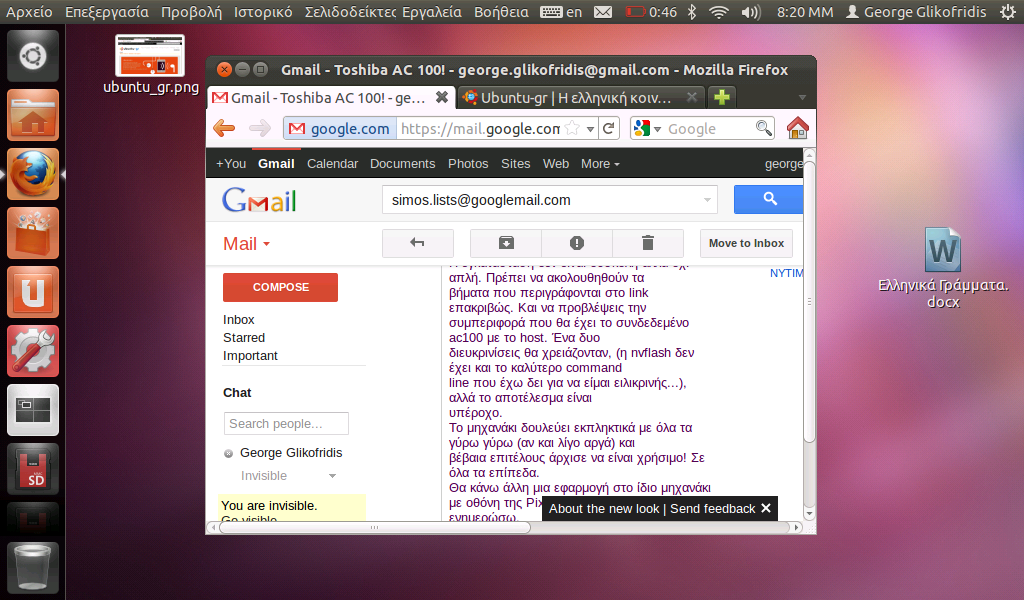Open Documents in Google bar
The height and width of the screenshot is (600, 1024).
click(402, 164)
